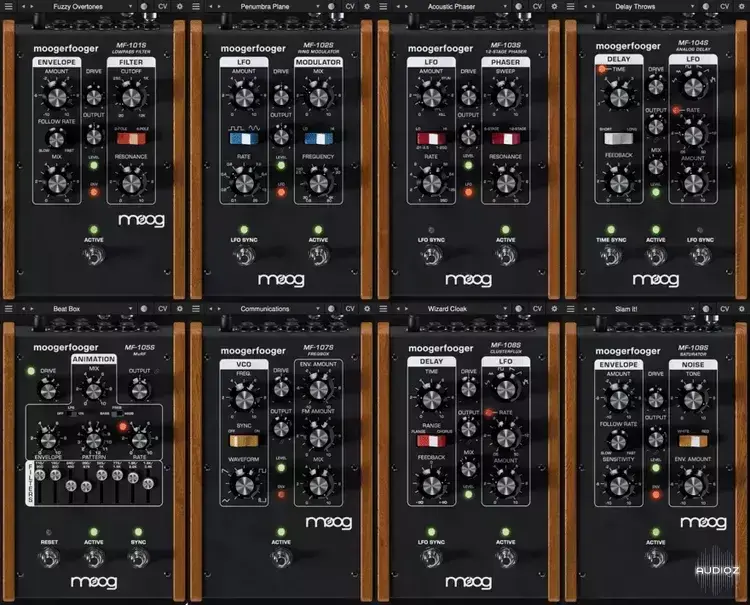
Task: Toggle the MF-104S Time Sync footswitch
Action: (611, 256)
